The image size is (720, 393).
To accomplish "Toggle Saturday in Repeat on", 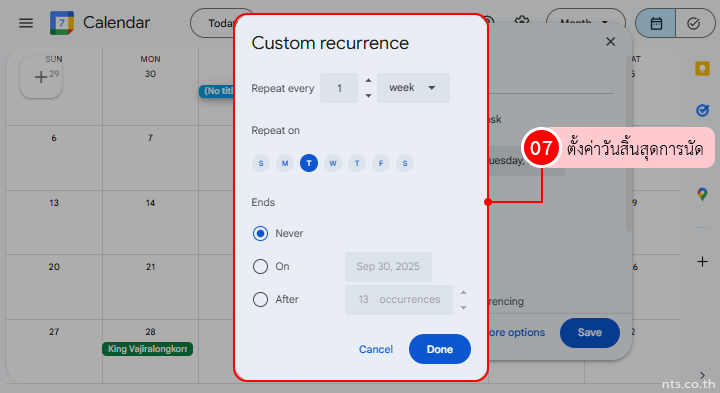I will click(405, 163).
